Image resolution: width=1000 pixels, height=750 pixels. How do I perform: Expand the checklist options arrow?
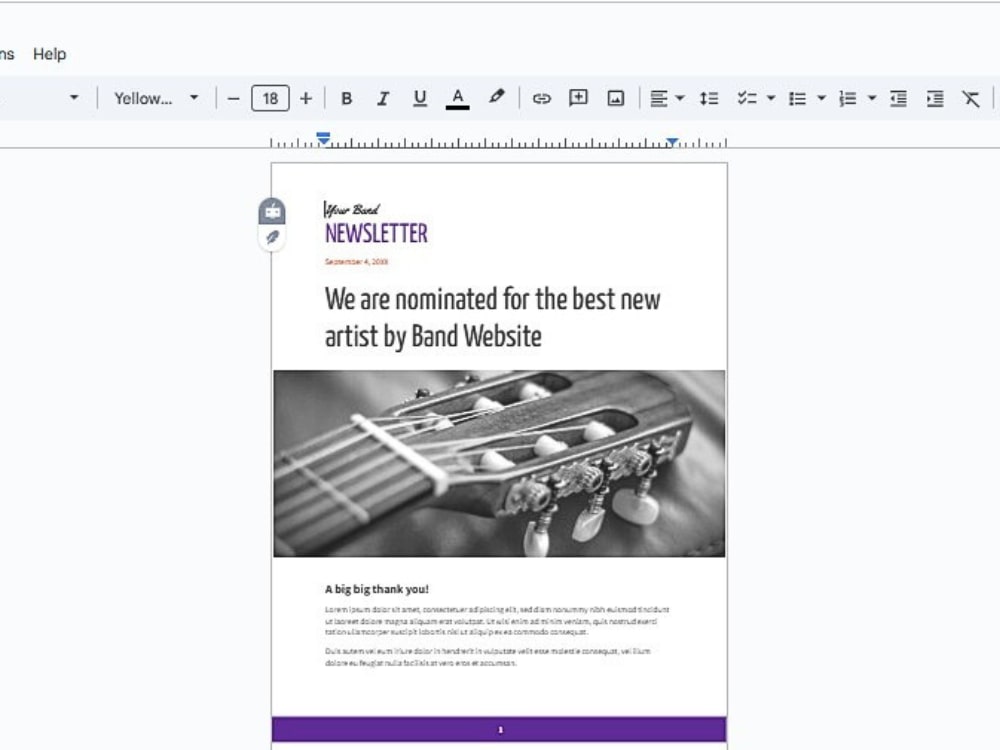pyautogui.click(x=771, y=99)
